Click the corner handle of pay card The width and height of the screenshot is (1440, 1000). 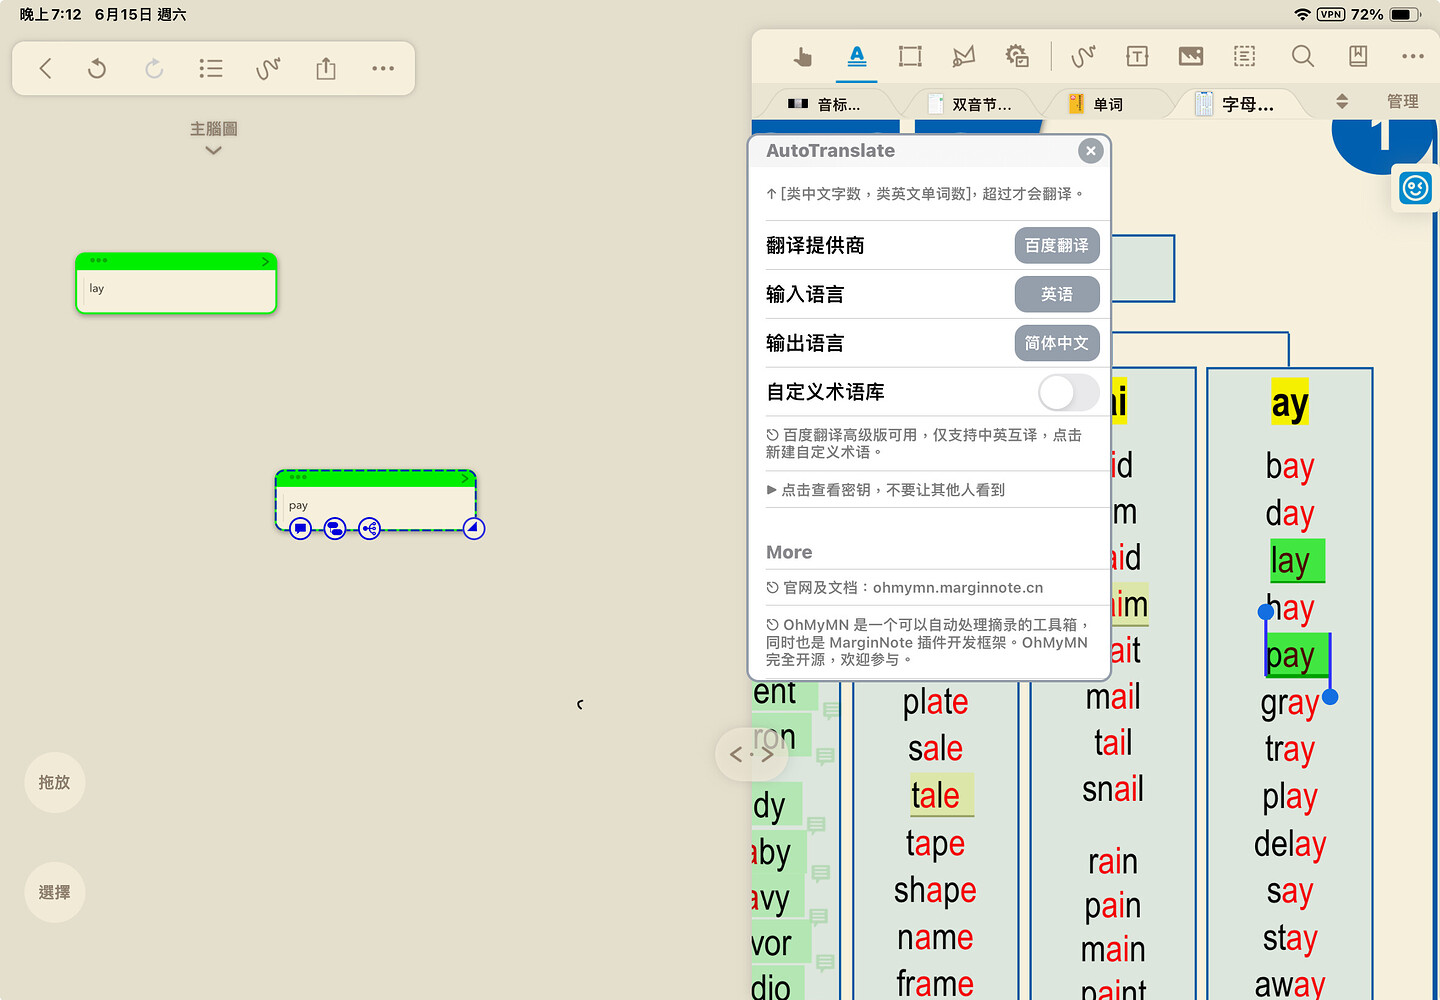tap(474, 528)
